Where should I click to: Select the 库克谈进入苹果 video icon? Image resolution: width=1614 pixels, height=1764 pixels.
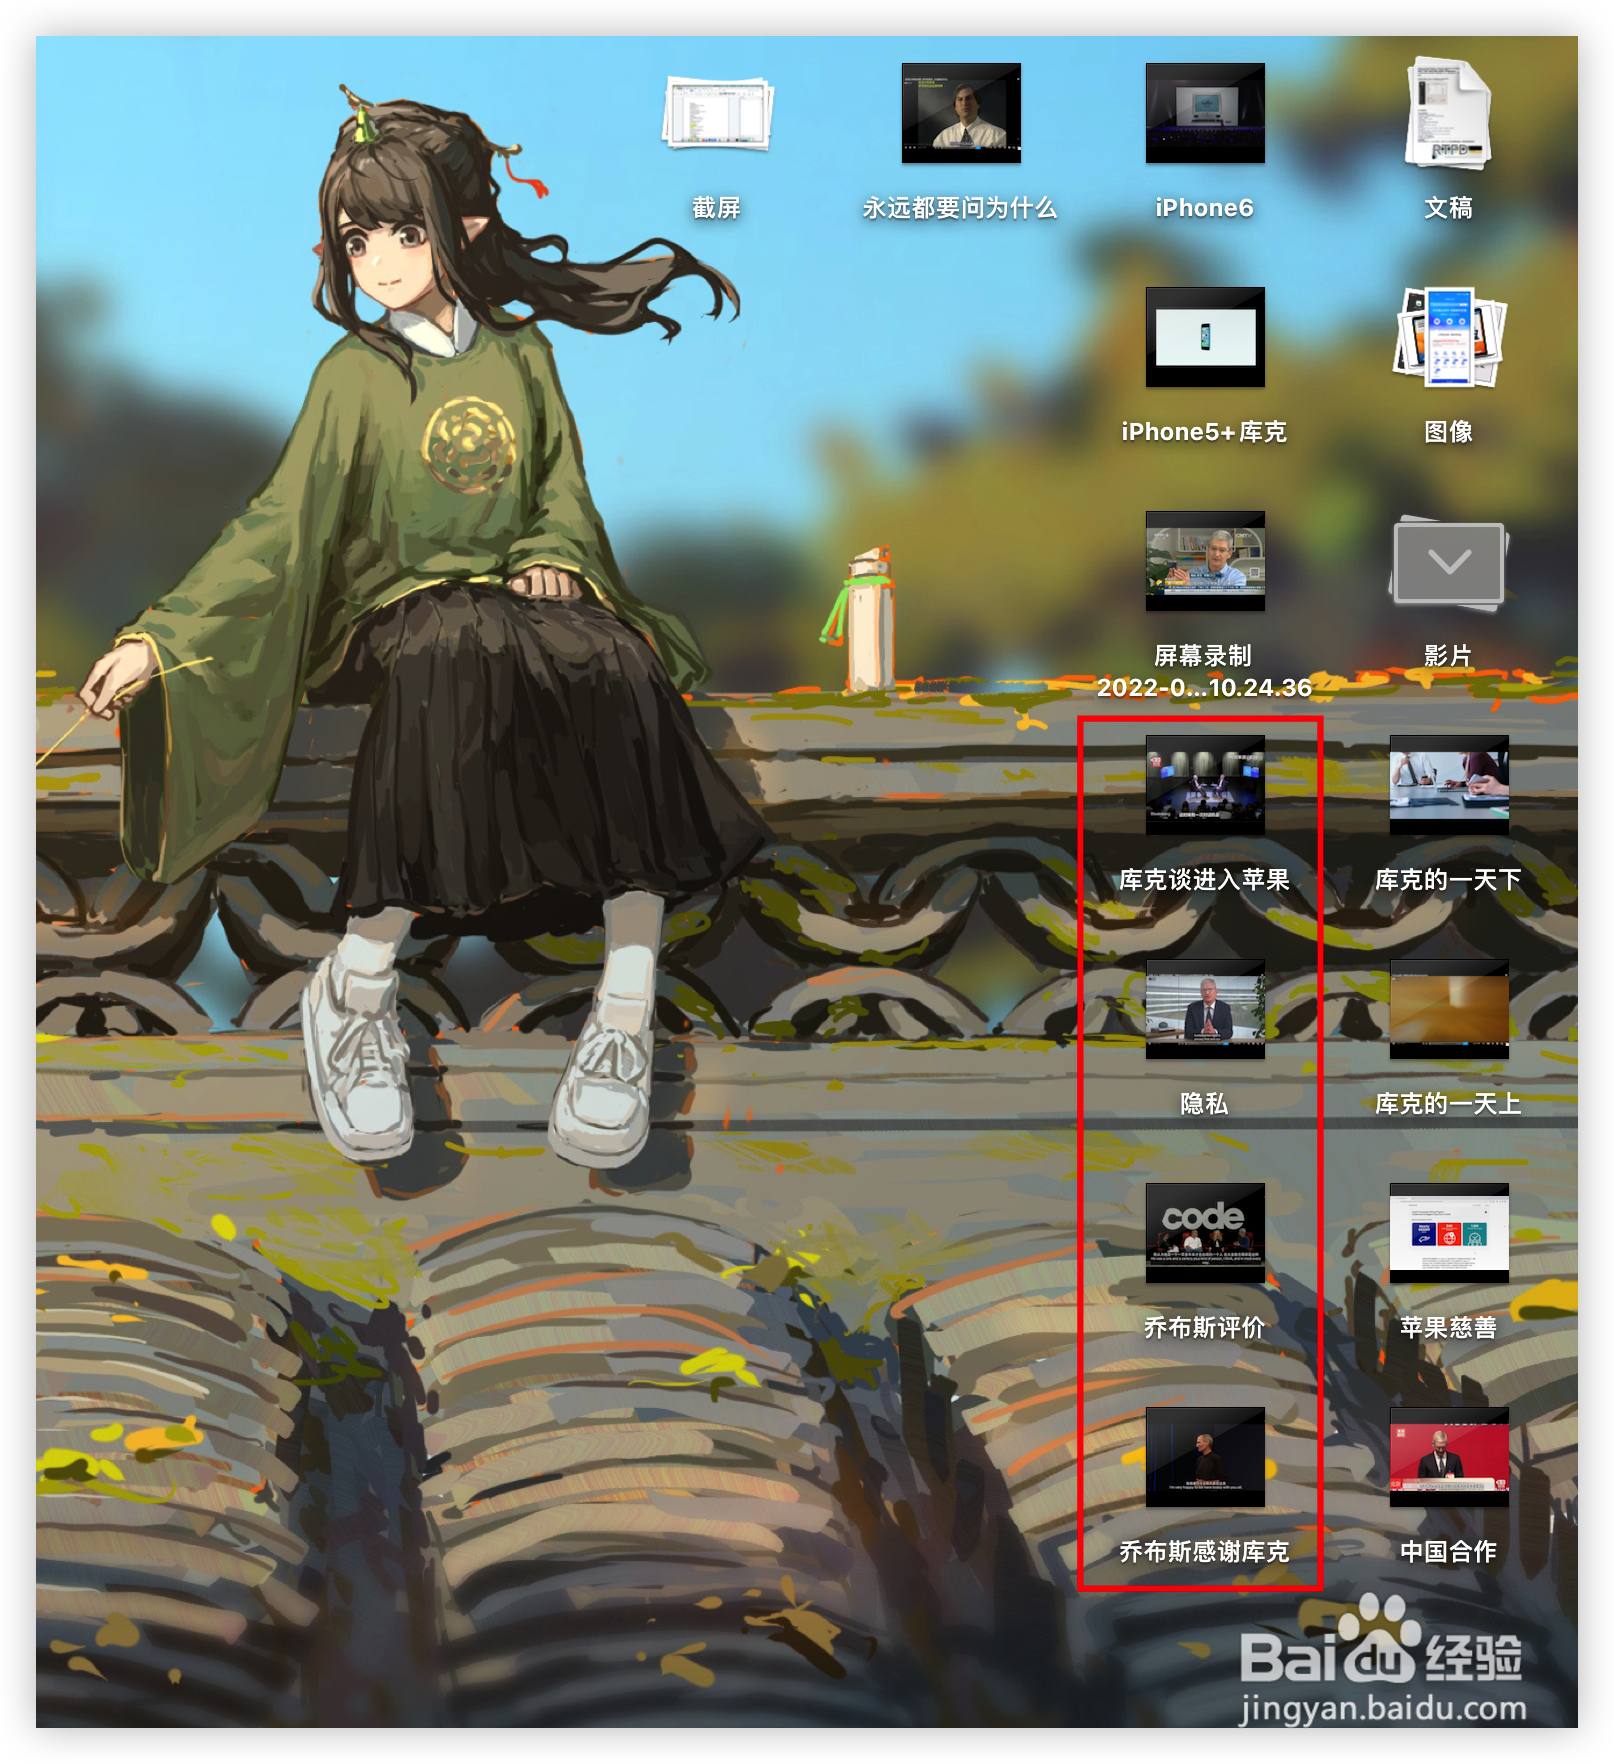pyautogui.click(x=1205, y=785)
